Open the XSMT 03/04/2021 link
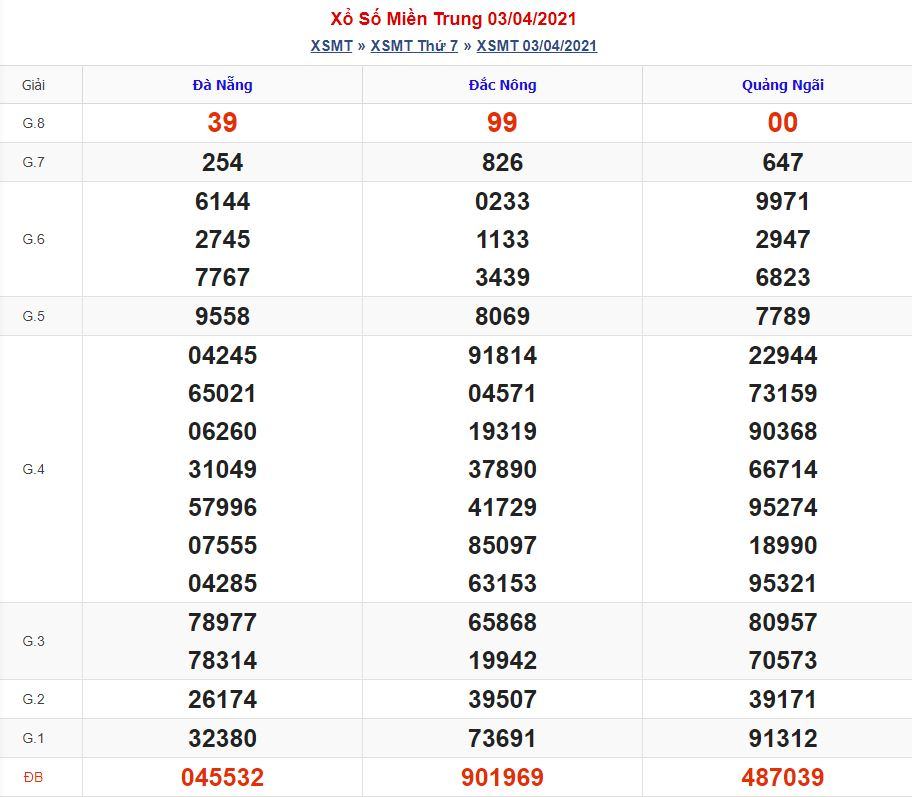This screenshot has height=797, width=912. 537,46
